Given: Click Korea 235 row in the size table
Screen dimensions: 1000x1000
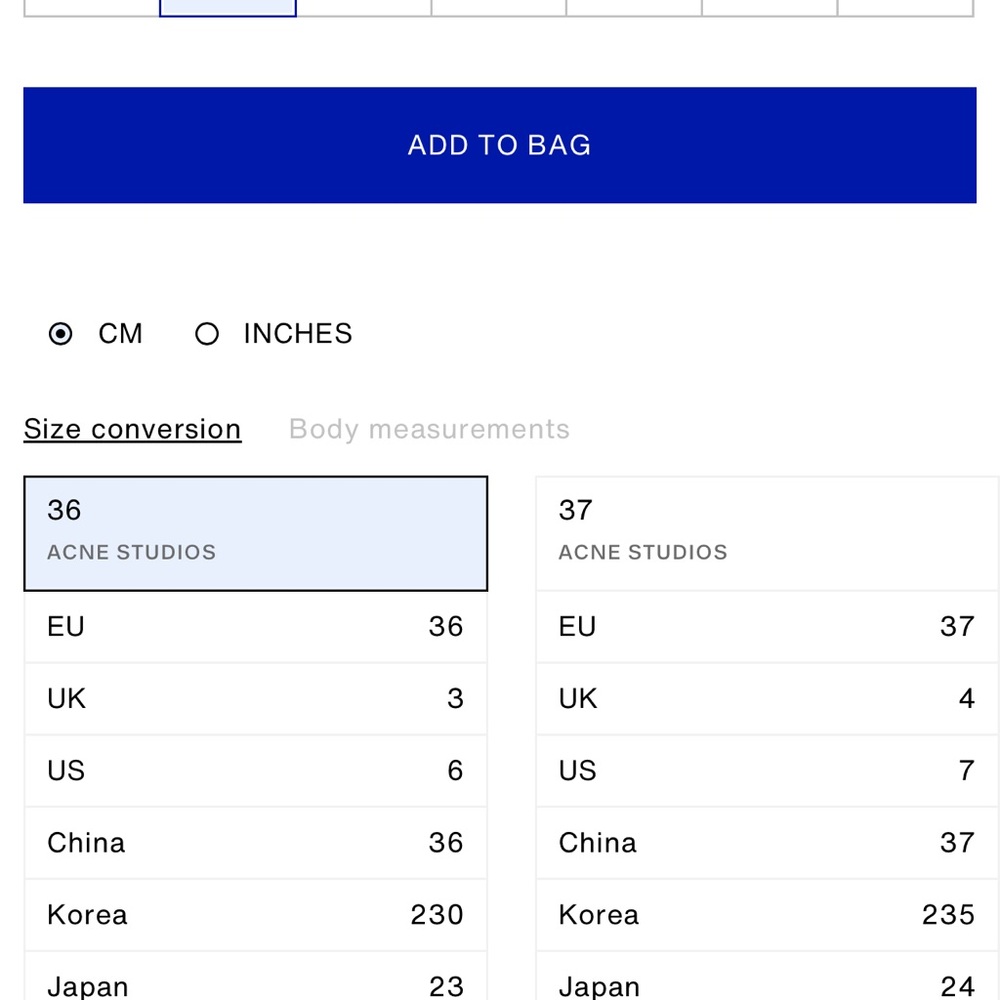Looking at the screenshot, I should tap(767, 915).
